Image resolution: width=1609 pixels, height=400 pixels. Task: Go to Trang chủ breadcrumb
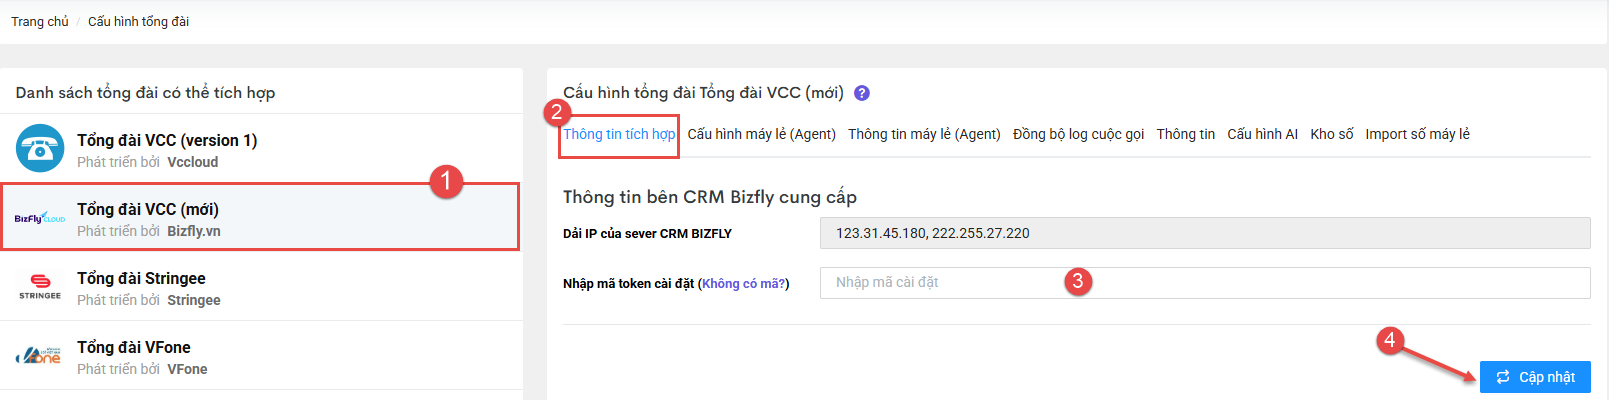click(x=40, y=21)
